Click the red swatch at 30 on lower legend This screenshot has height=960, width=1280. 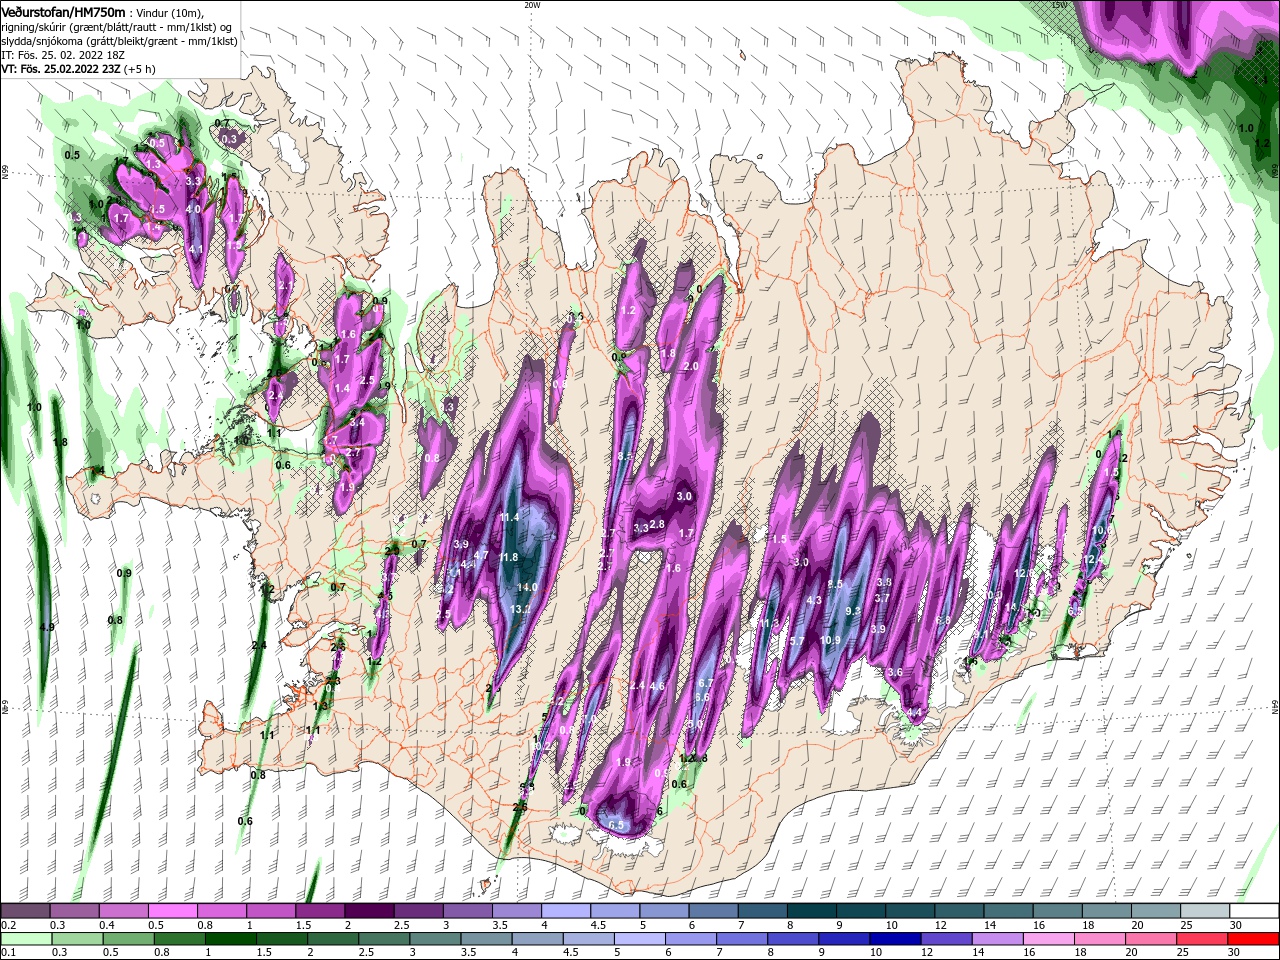pyautogui.click(x=1253, y=939)
